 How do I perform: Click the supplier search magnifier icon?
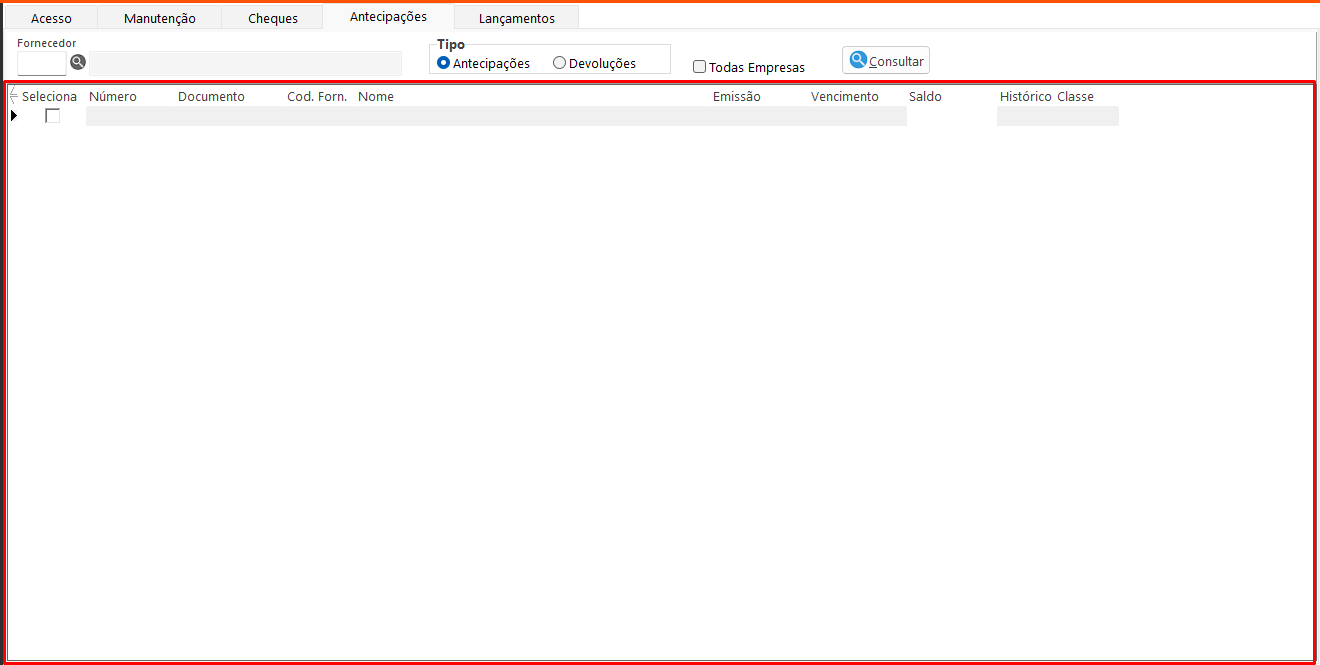tap(78, 63)
